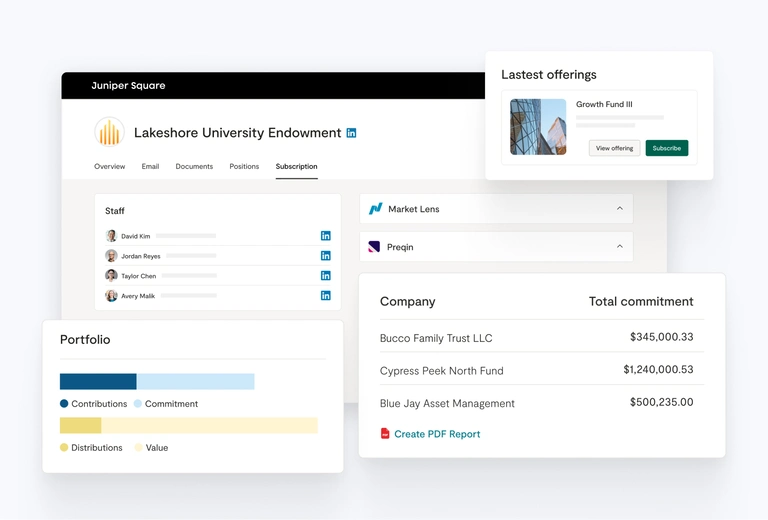Click the View offering button
This screenshot has height=520, width=768.
pos(615,148)
